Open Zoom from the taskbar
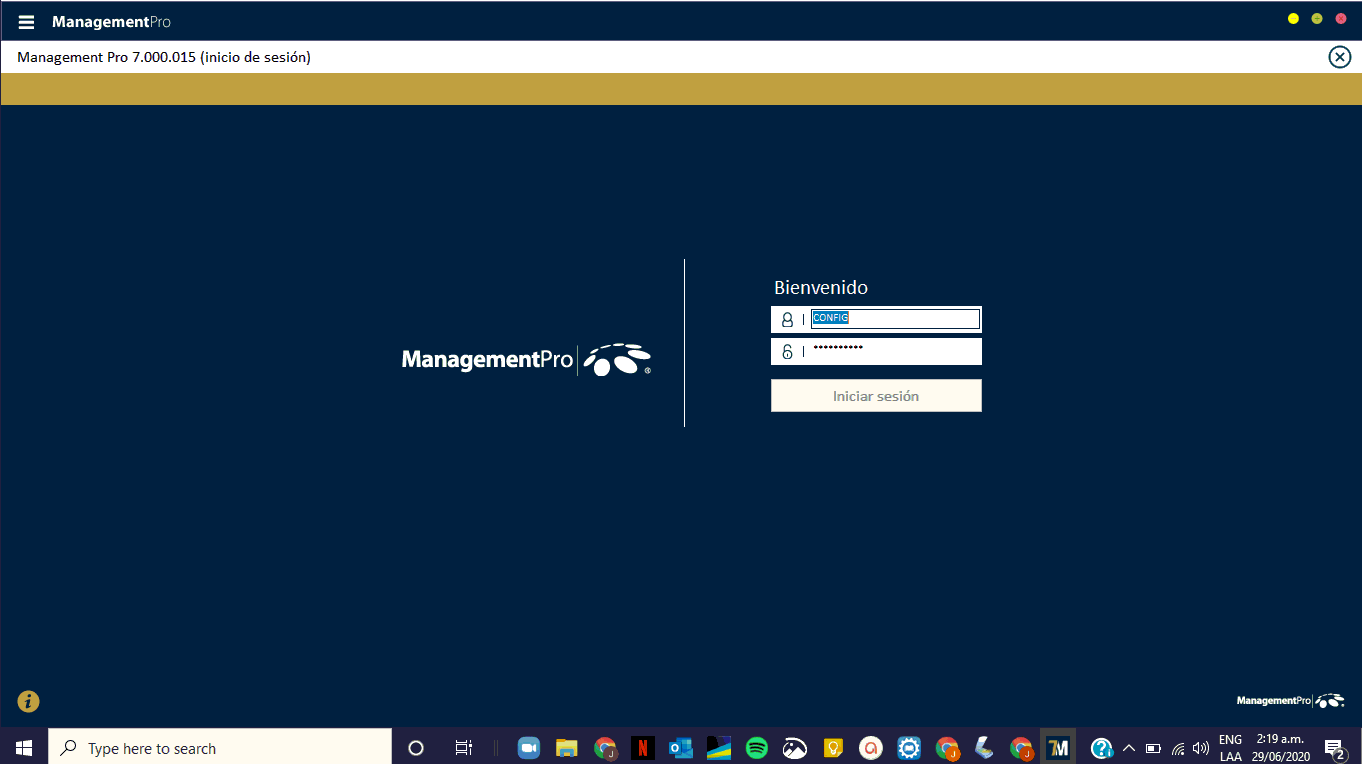 [528, 748]
